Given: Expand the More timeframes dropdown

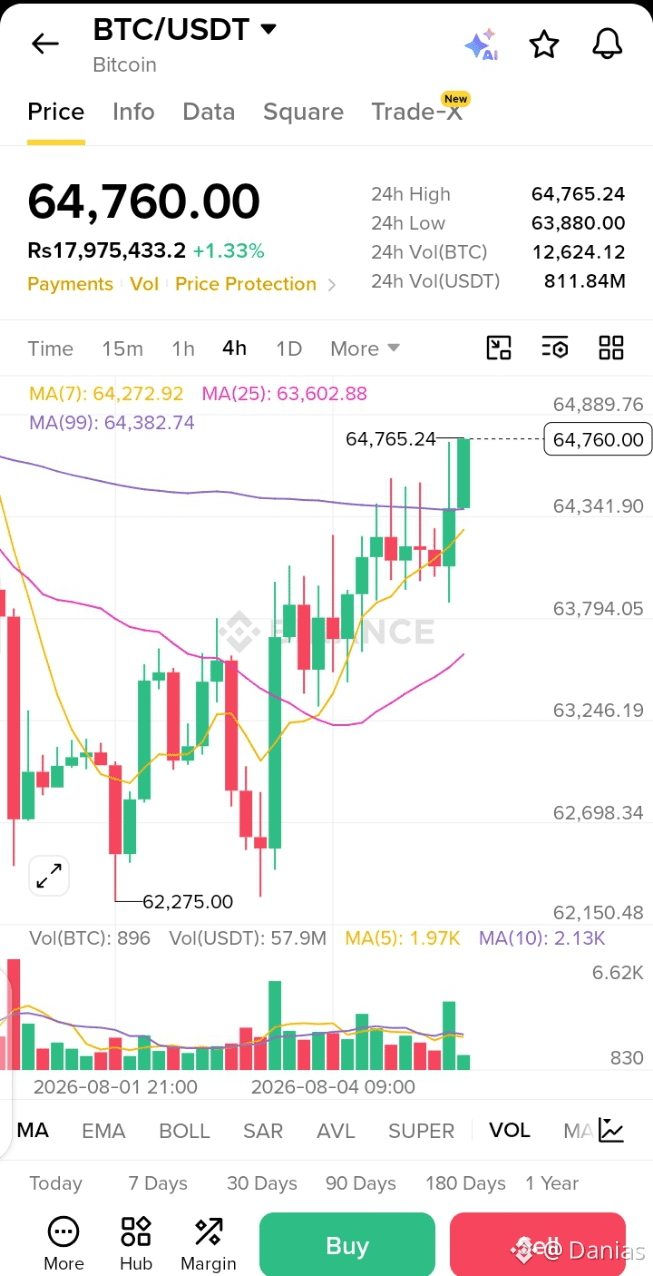Looking at the screenshot, I should point(365,348).
